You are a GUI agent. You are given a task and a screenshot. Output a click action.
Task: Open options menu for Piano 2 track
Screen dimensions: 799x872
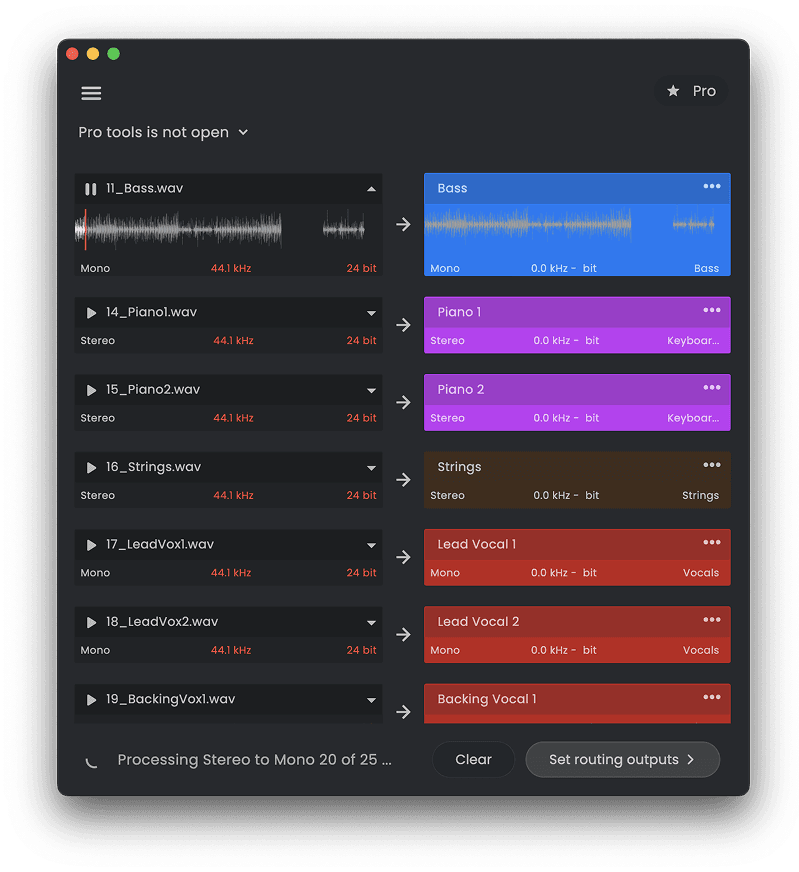click(x=712, y=388)
